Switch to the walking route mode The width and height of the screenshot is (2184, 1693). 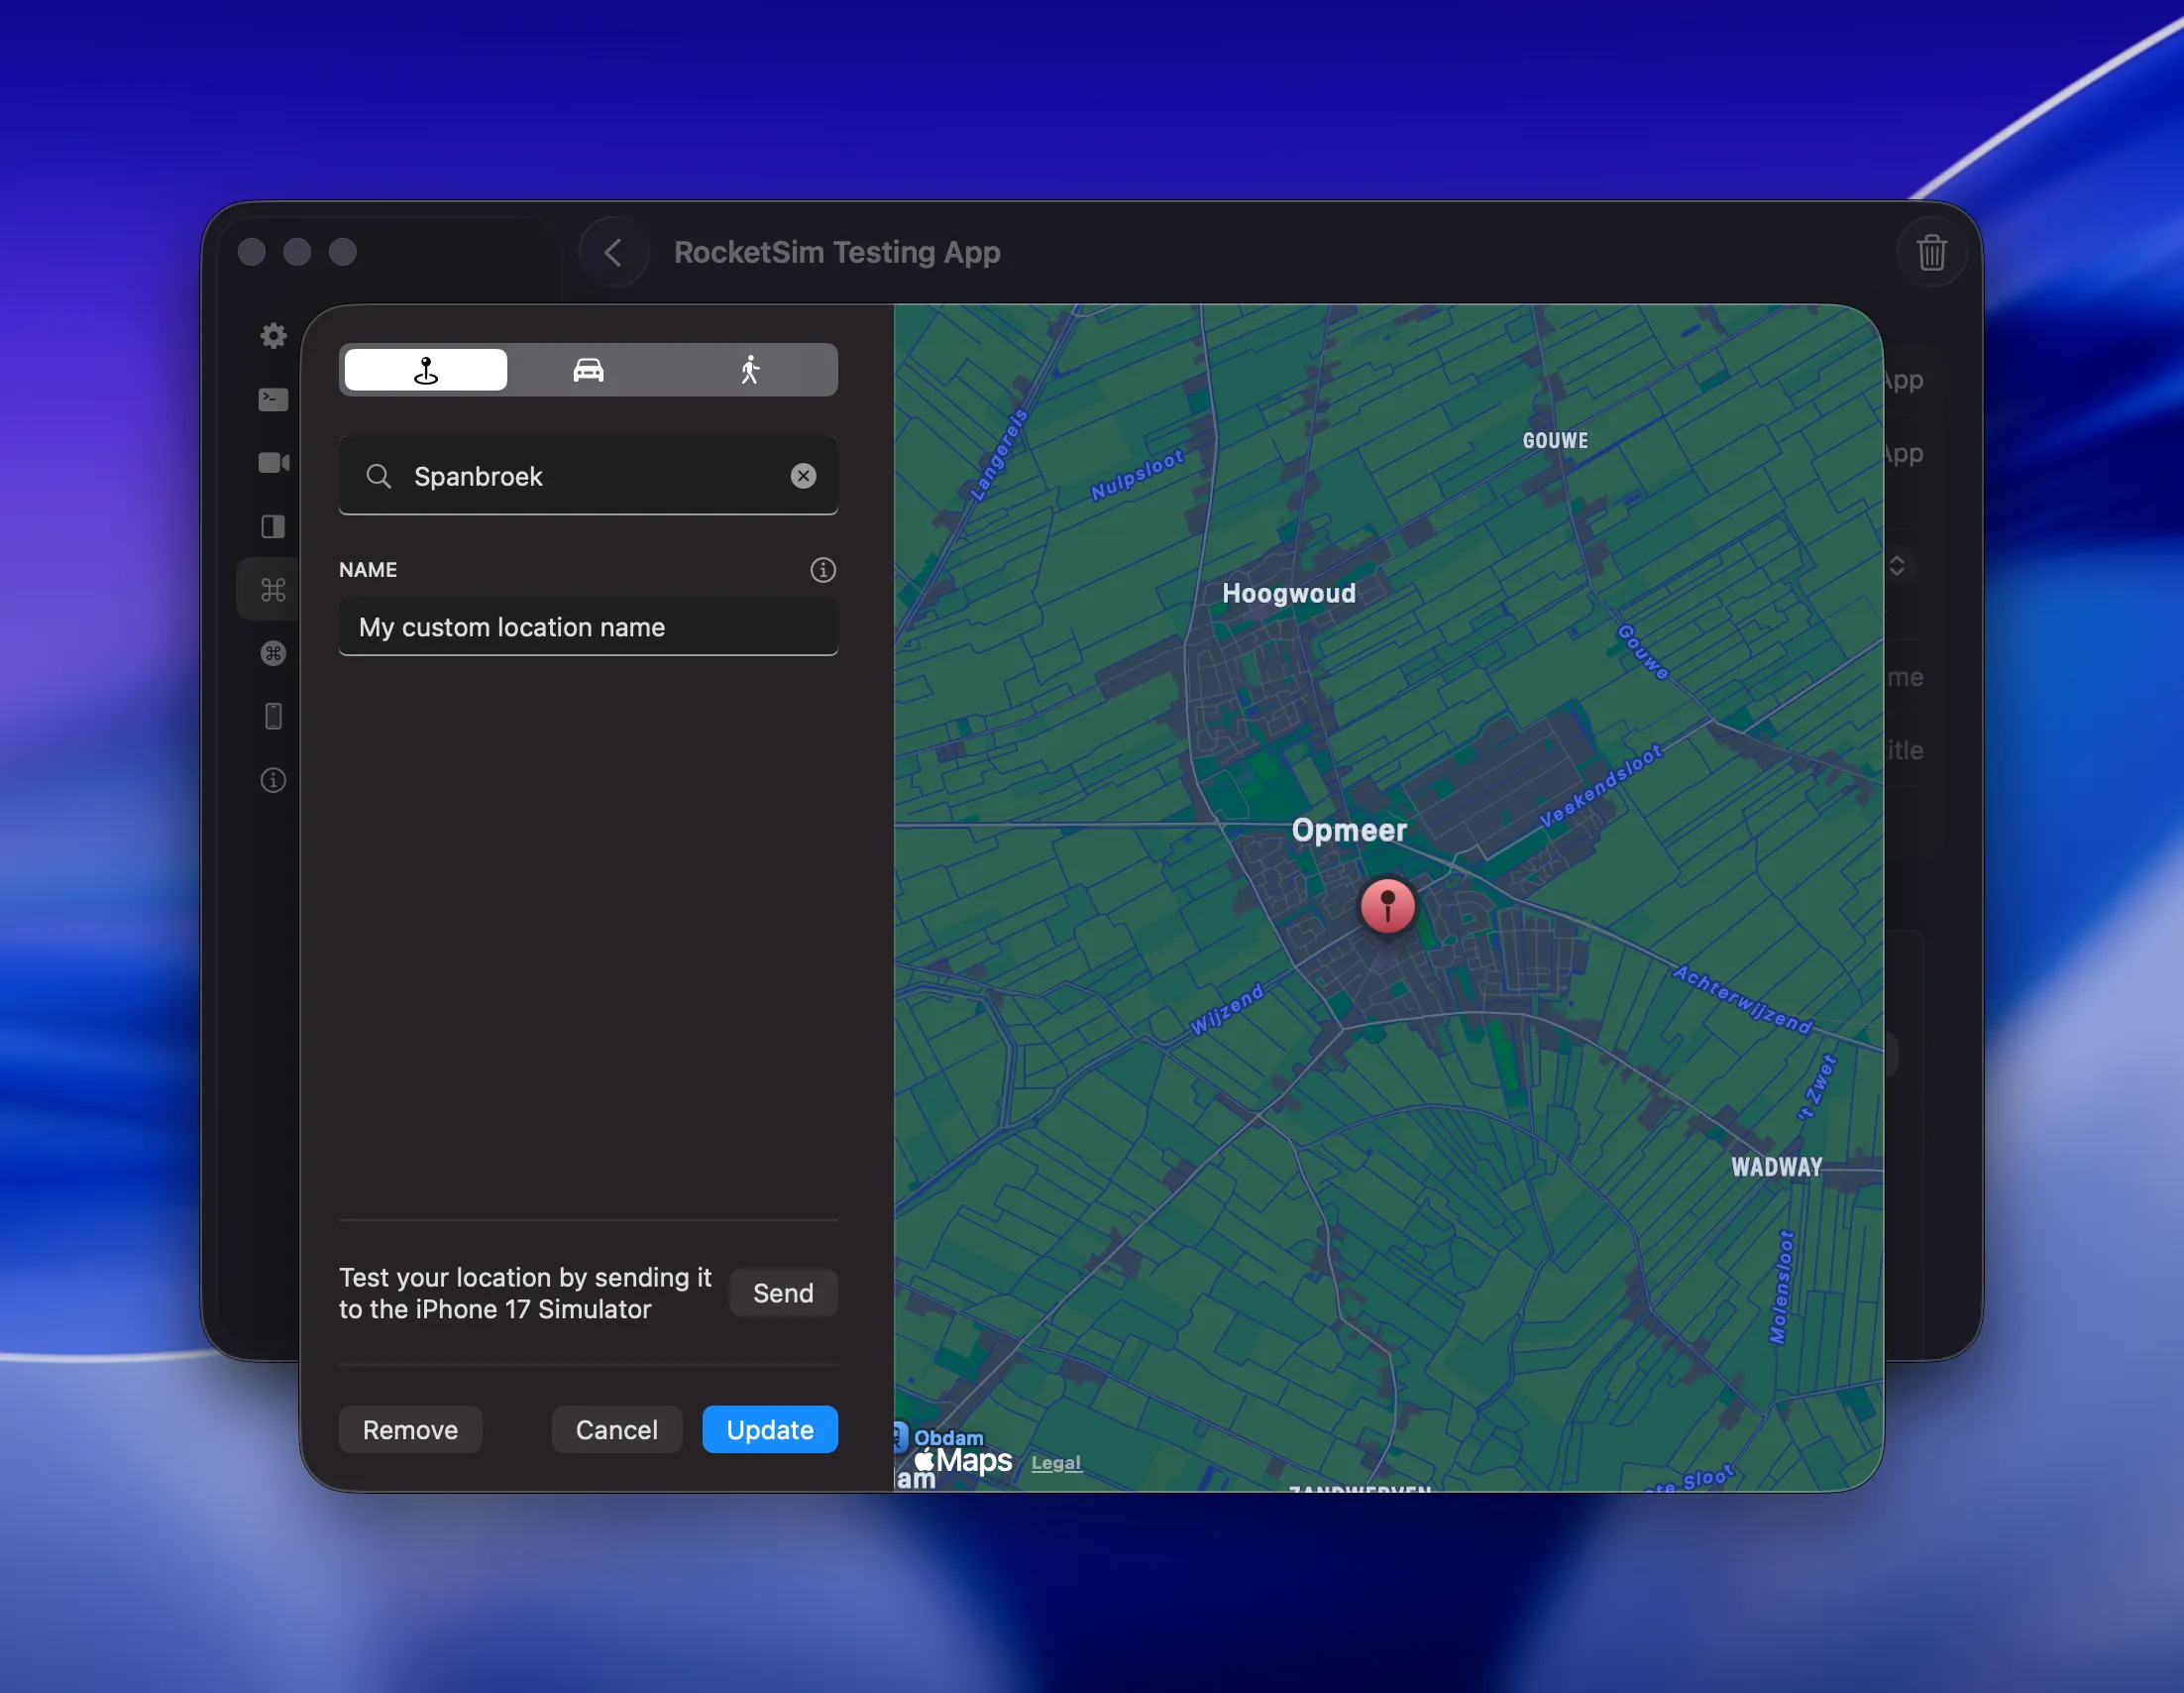click(x=750, y=370)
